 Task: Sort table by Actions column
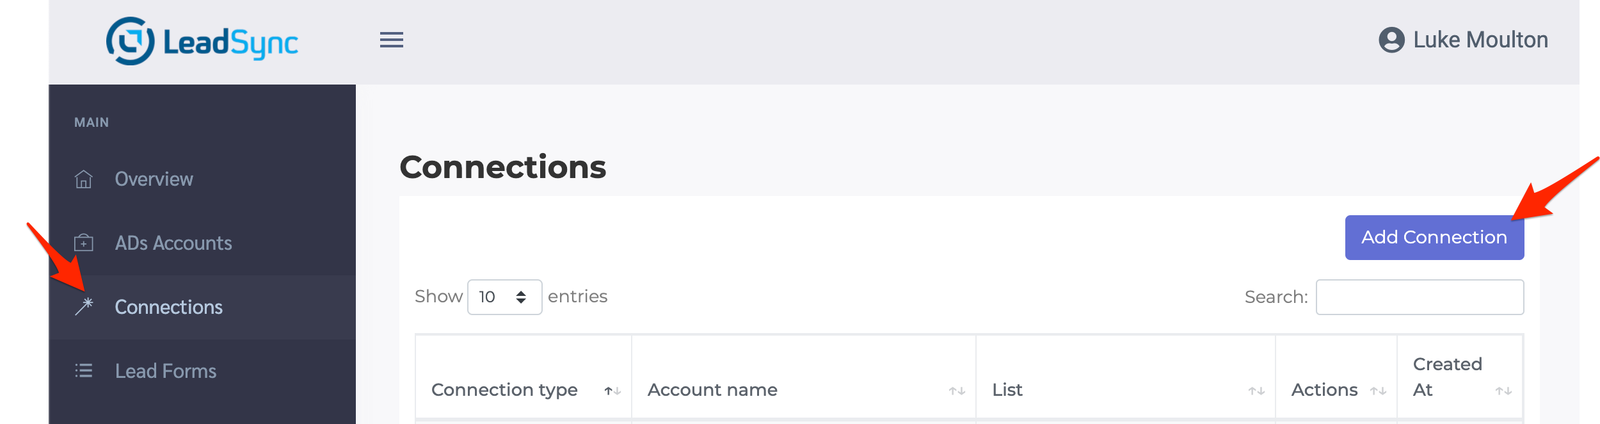coord(1324,390)
